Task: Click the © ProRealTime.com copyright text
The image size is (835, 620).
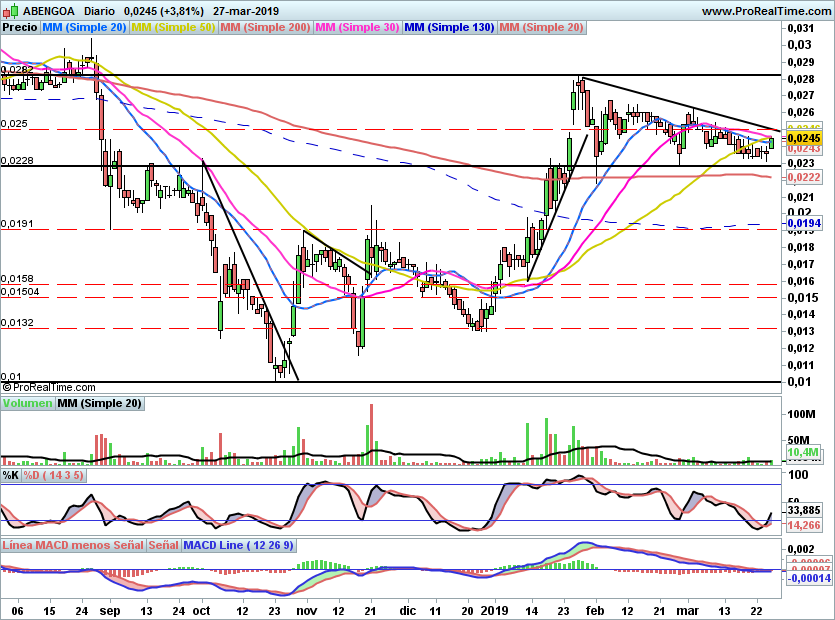Action: [x=49, y=387]
